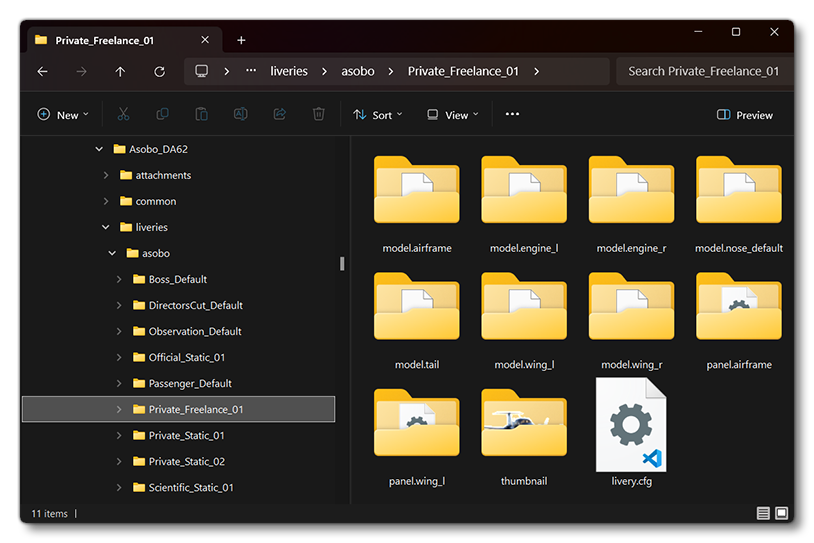Open the model.nose_default folder
The image size is (814, 543).
739,205
